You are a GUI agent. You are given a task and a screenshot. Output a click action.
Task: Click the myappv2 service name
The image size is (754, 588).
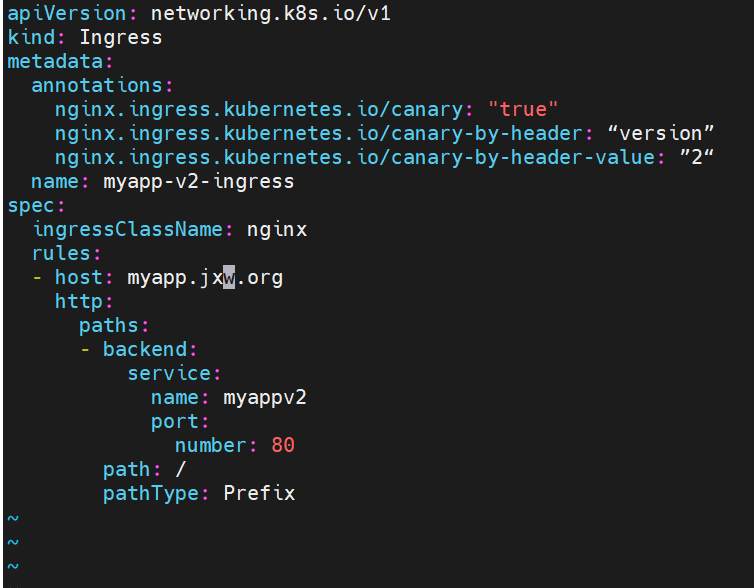coord(264,398)
